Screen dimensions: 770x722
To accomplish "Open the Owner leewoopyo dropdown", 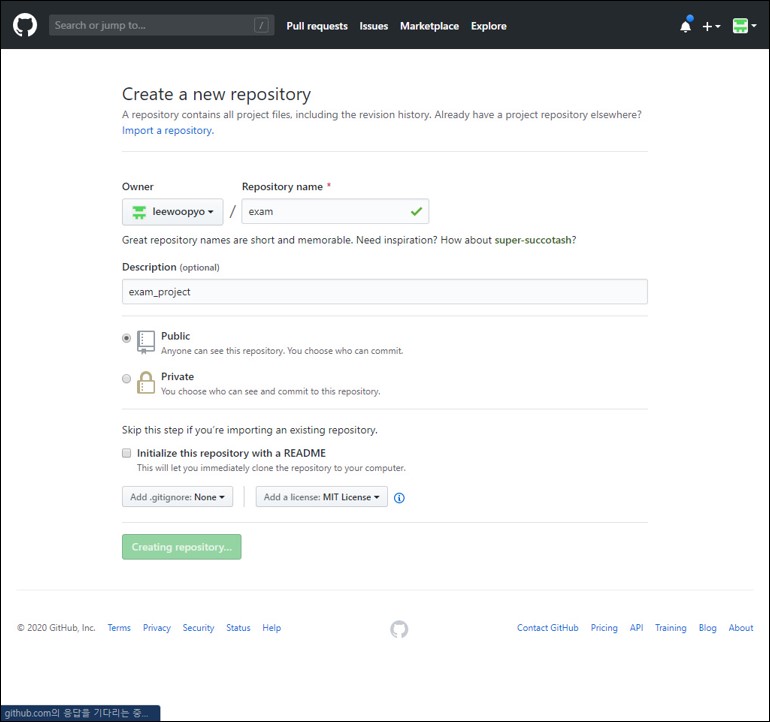I will [172, 212].
